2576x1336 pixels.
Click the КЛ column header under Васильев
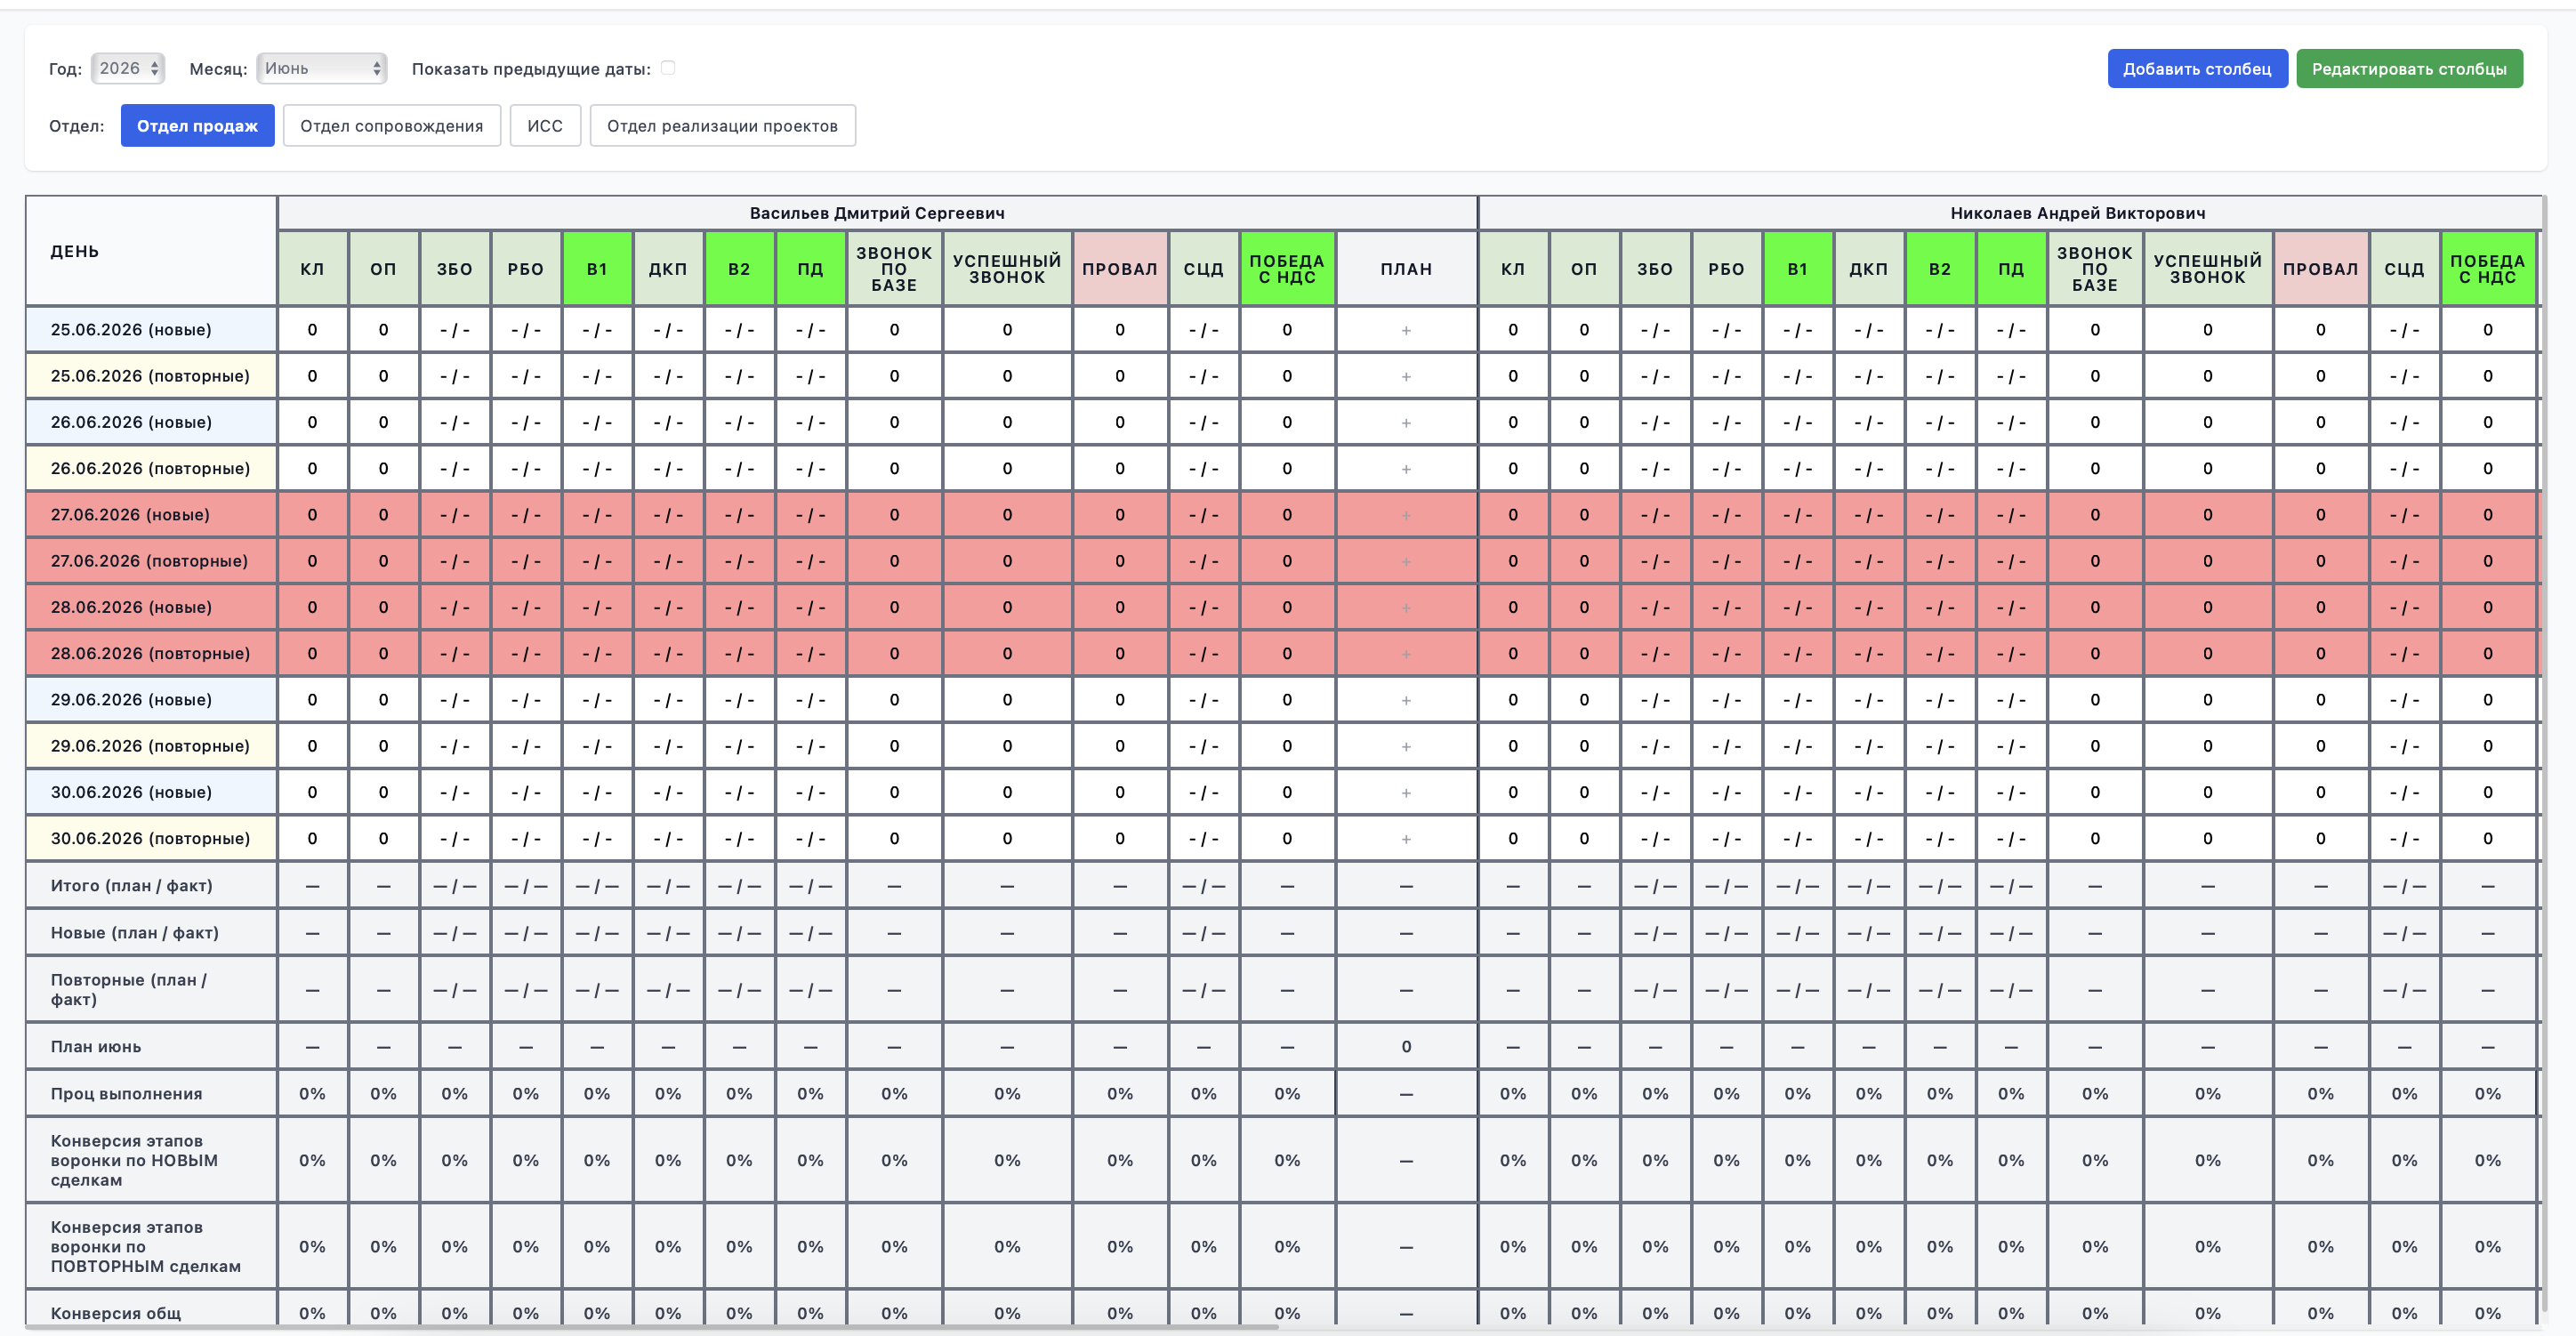tap(312, 269)
